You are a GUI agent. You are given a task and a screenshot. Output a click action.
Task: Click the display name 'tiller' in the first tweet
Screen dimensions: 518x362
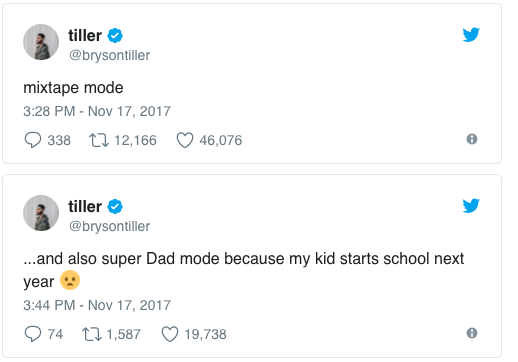(85, 35)
